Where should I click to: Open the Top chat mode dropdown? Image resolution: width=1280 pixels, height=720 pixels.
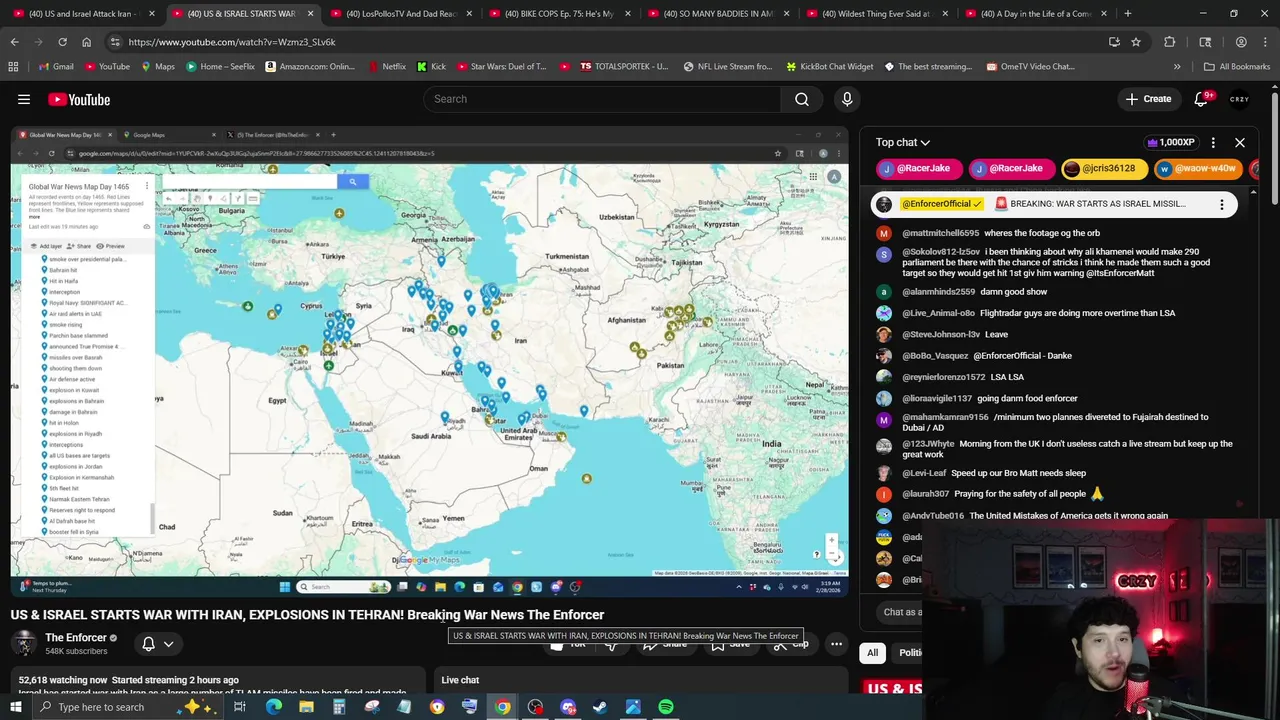(x=903, y=142)
